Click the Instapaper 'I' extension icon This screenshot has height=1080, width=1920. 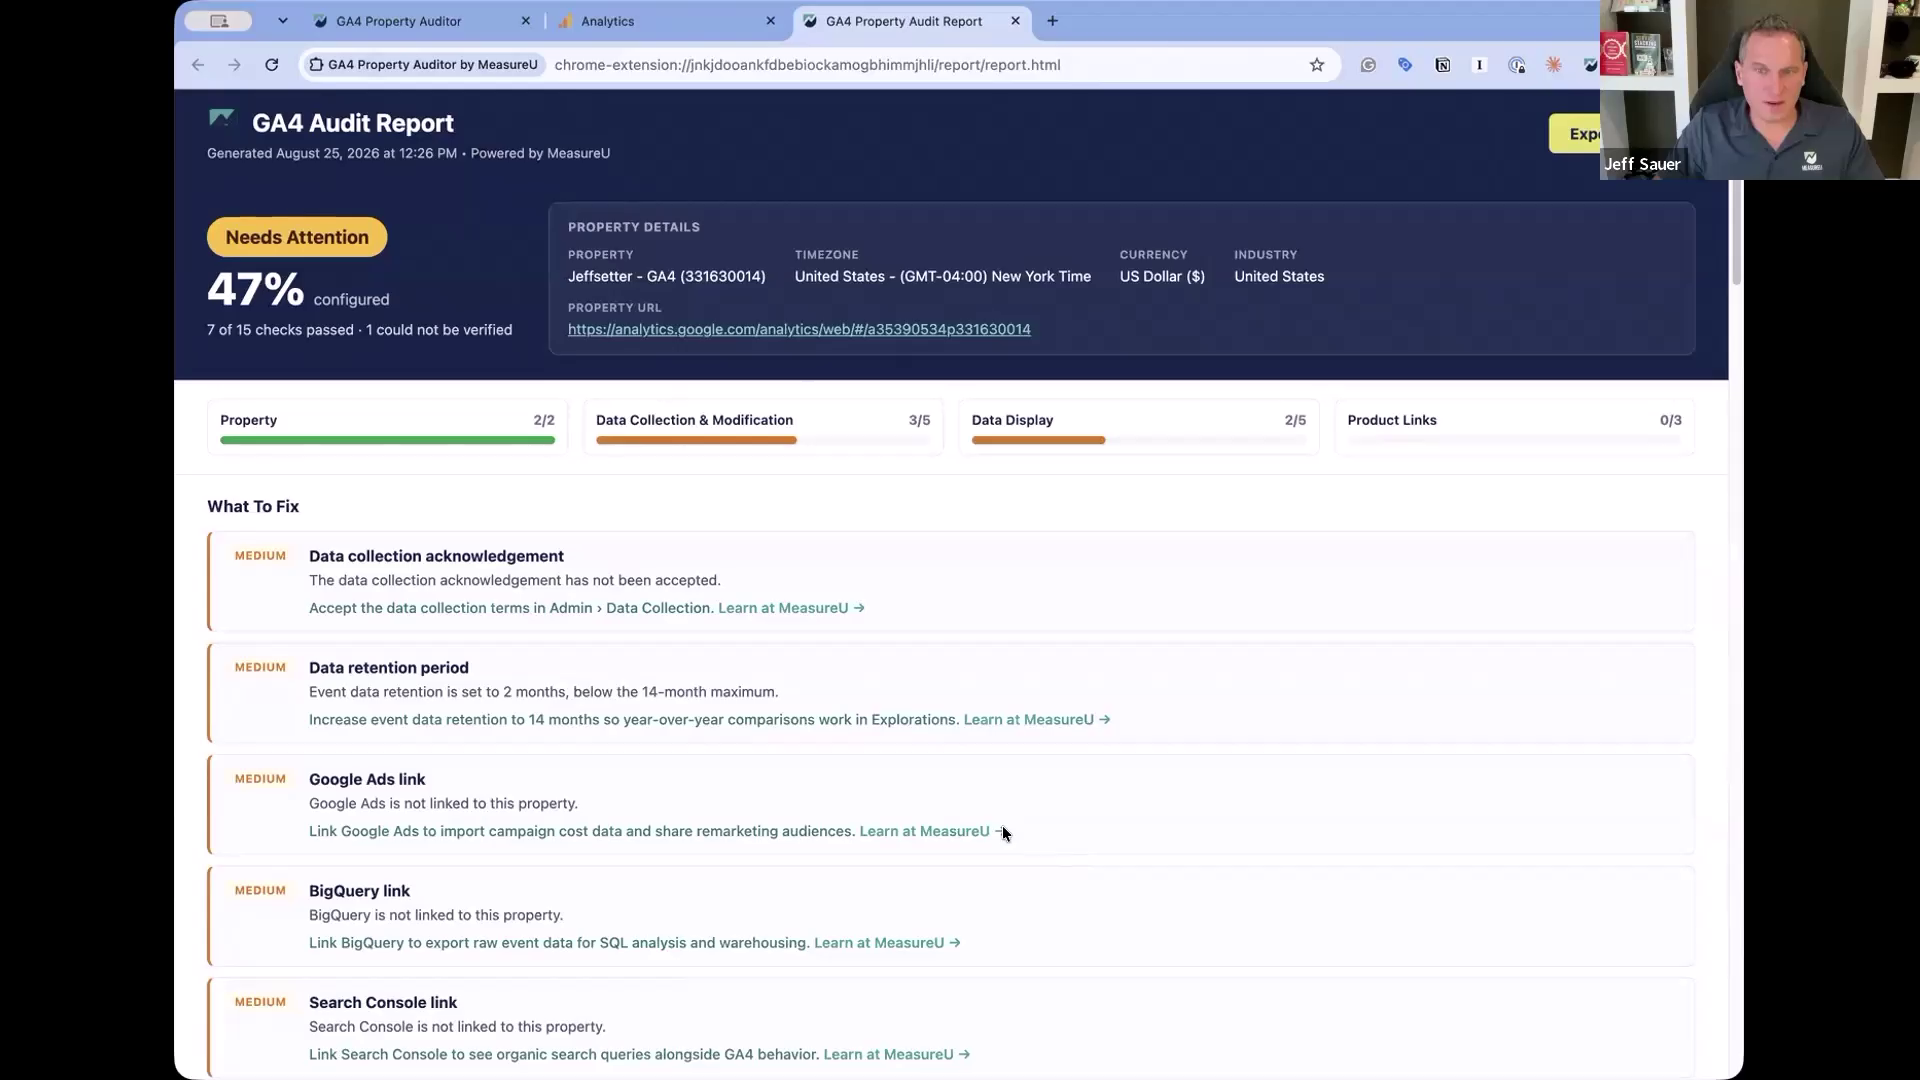(x=1479, y=65)
